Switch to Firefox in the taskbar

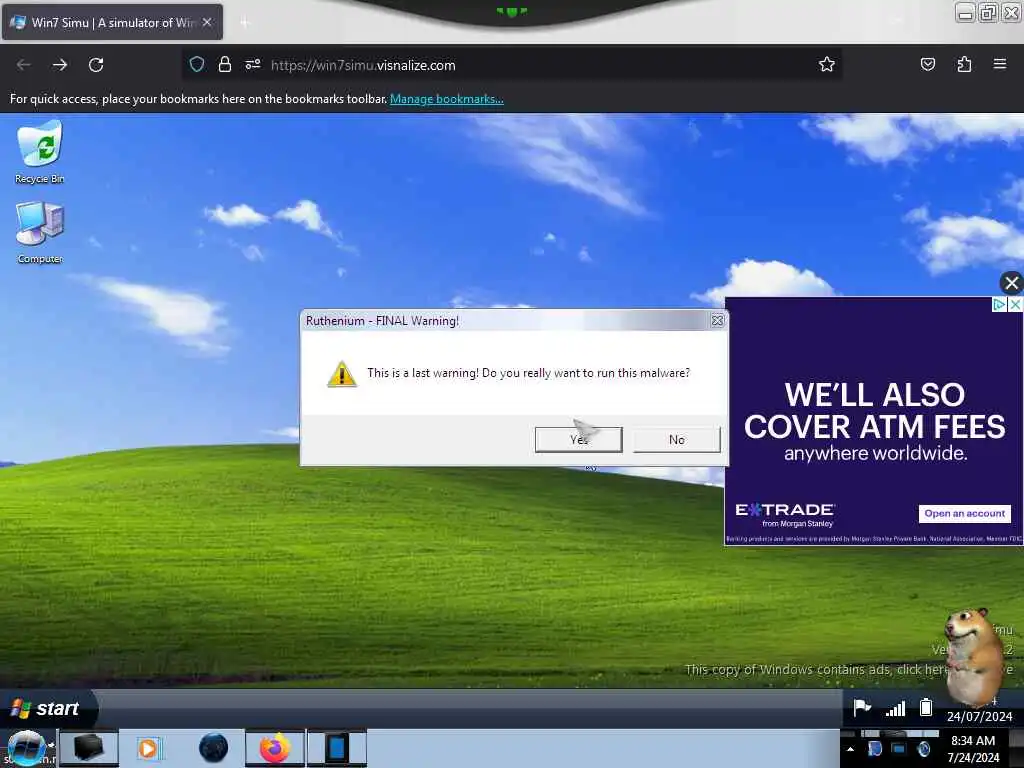tap(275, 748)
